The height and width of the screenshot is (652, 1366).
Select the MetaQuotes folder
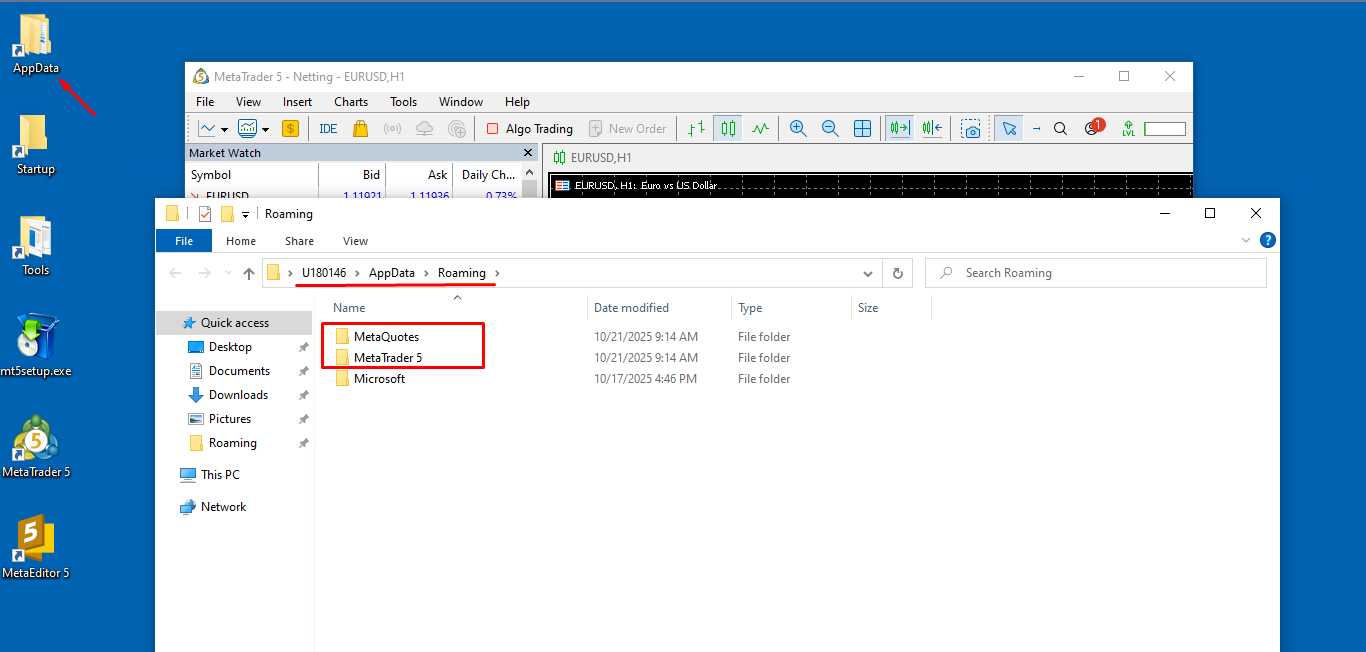click(386, 337)
